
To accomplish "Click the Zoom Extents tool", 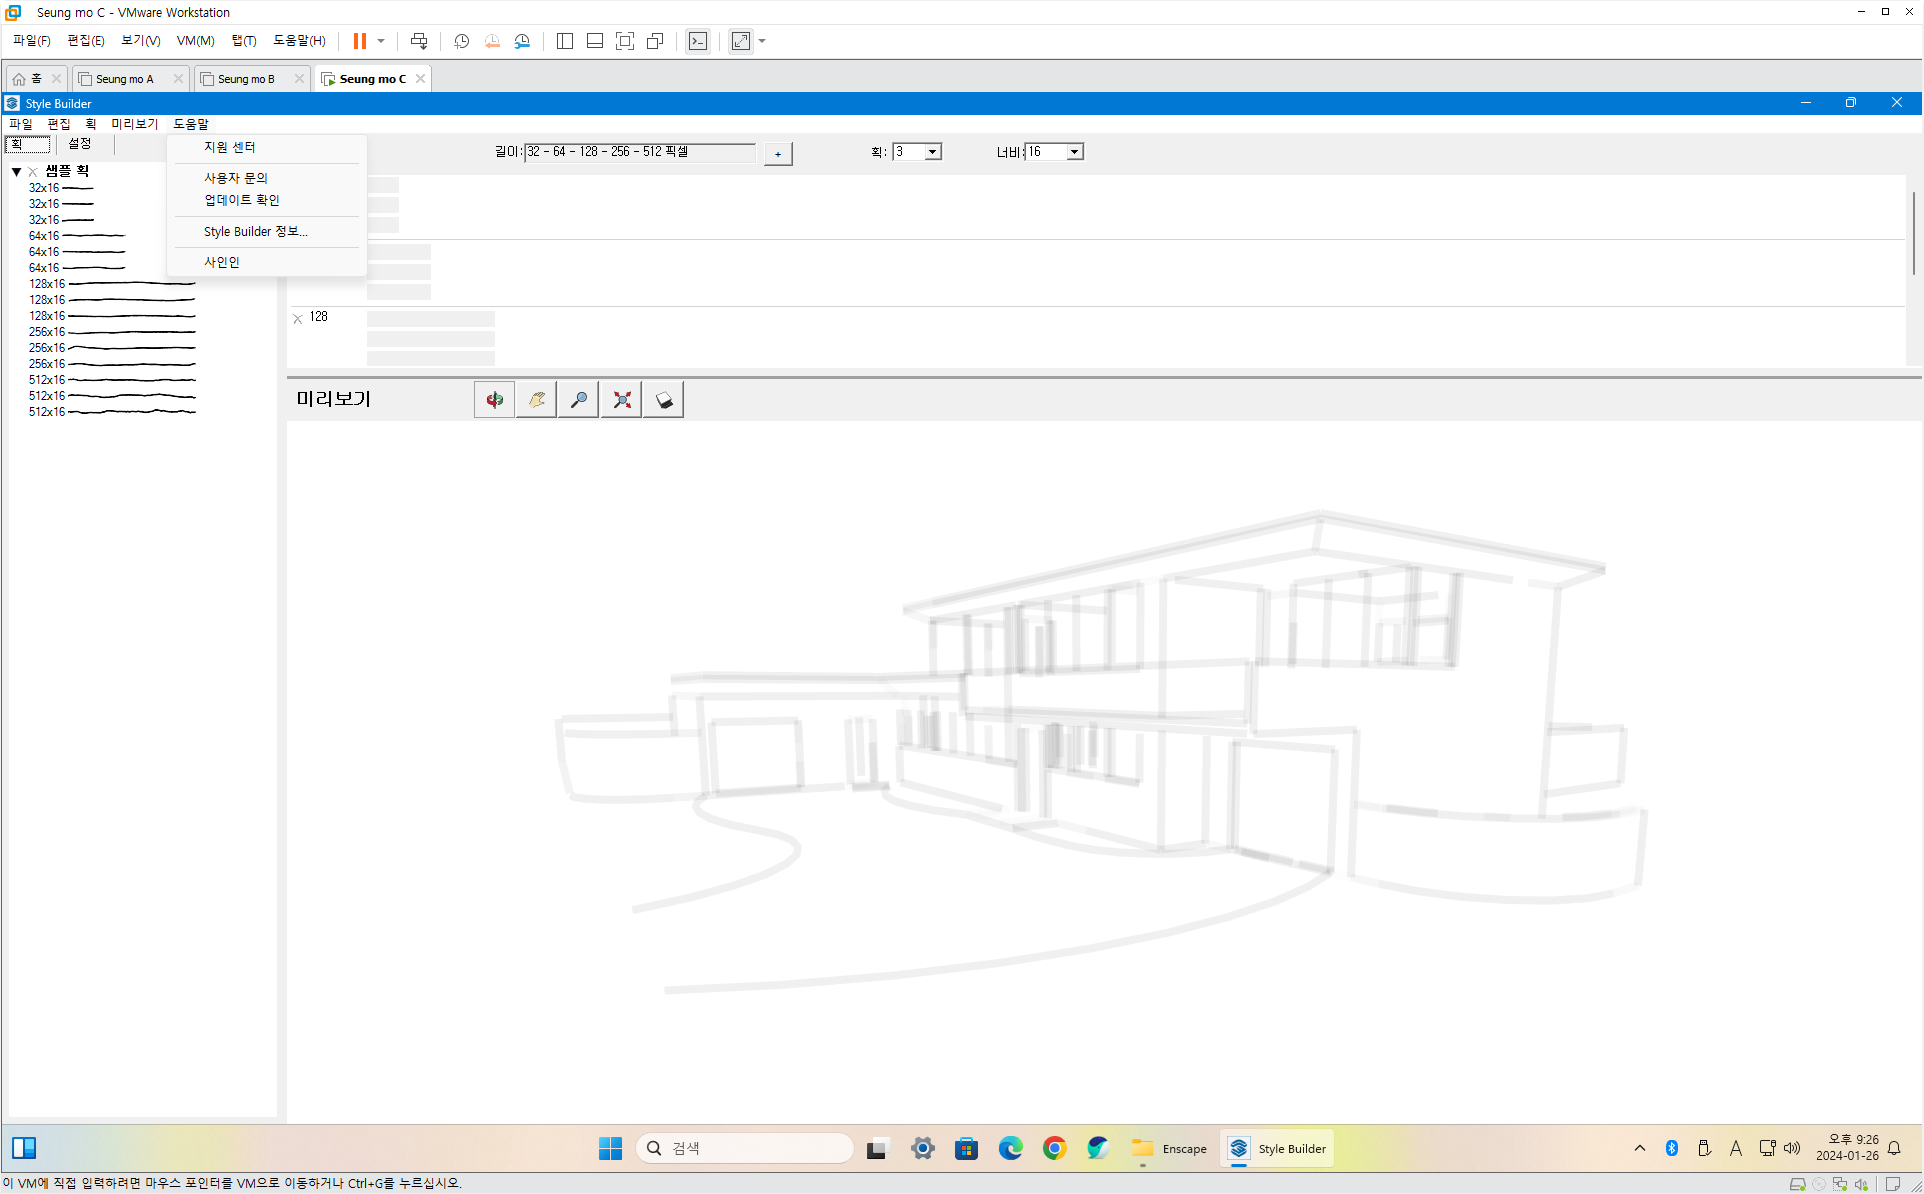I will 622,400.
